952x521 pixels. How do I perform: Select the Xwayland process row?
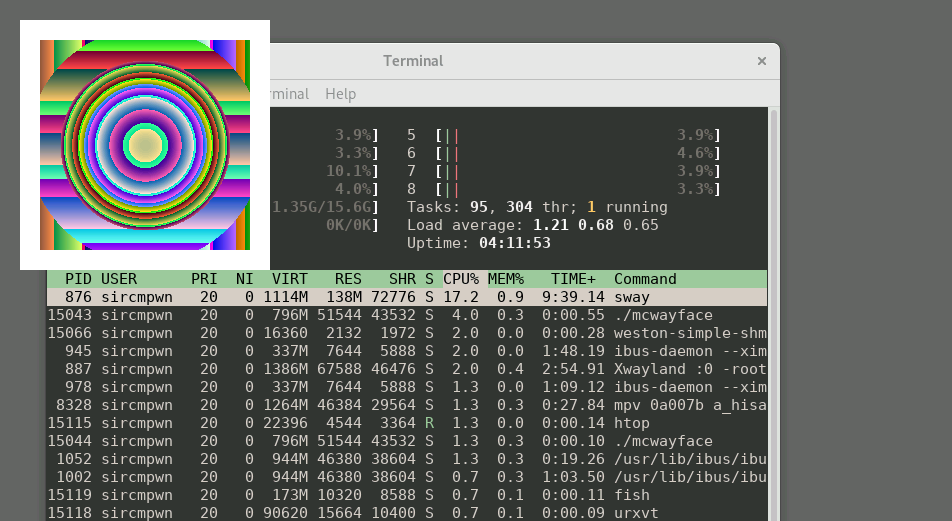coord(400,369)
